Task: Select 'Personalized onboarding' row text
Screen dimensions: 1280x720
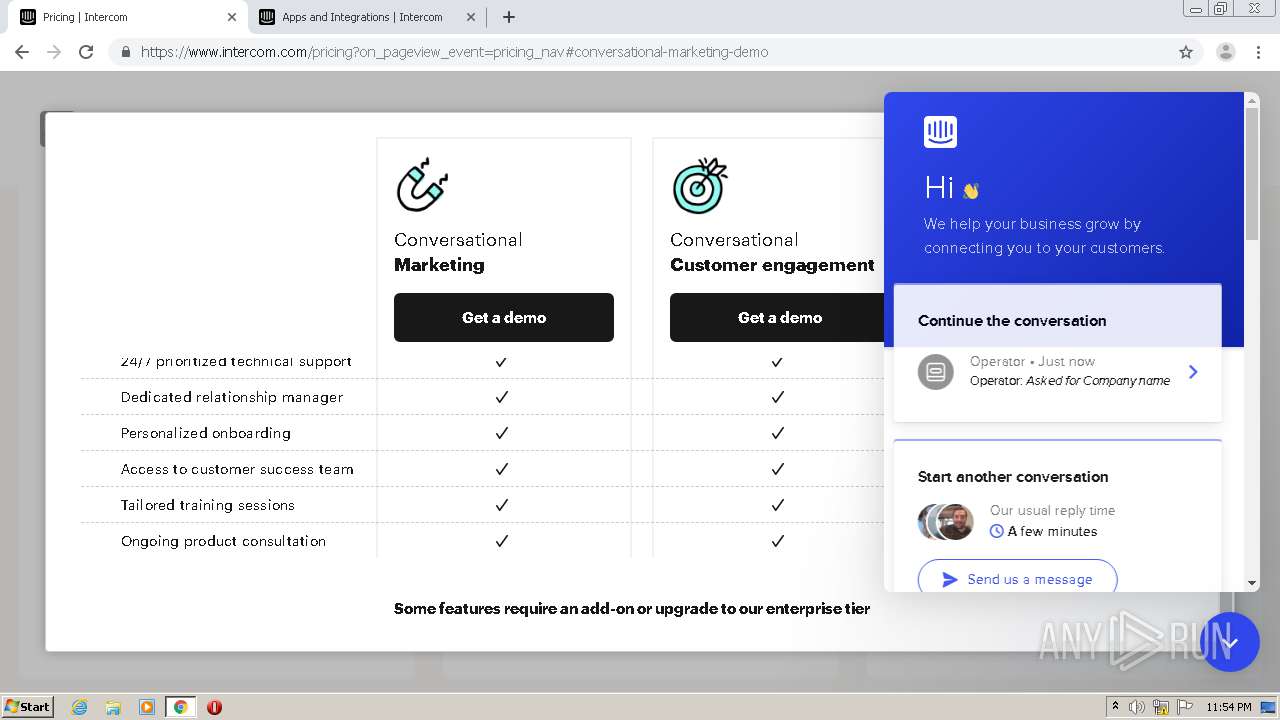Action: click(206, 433)
